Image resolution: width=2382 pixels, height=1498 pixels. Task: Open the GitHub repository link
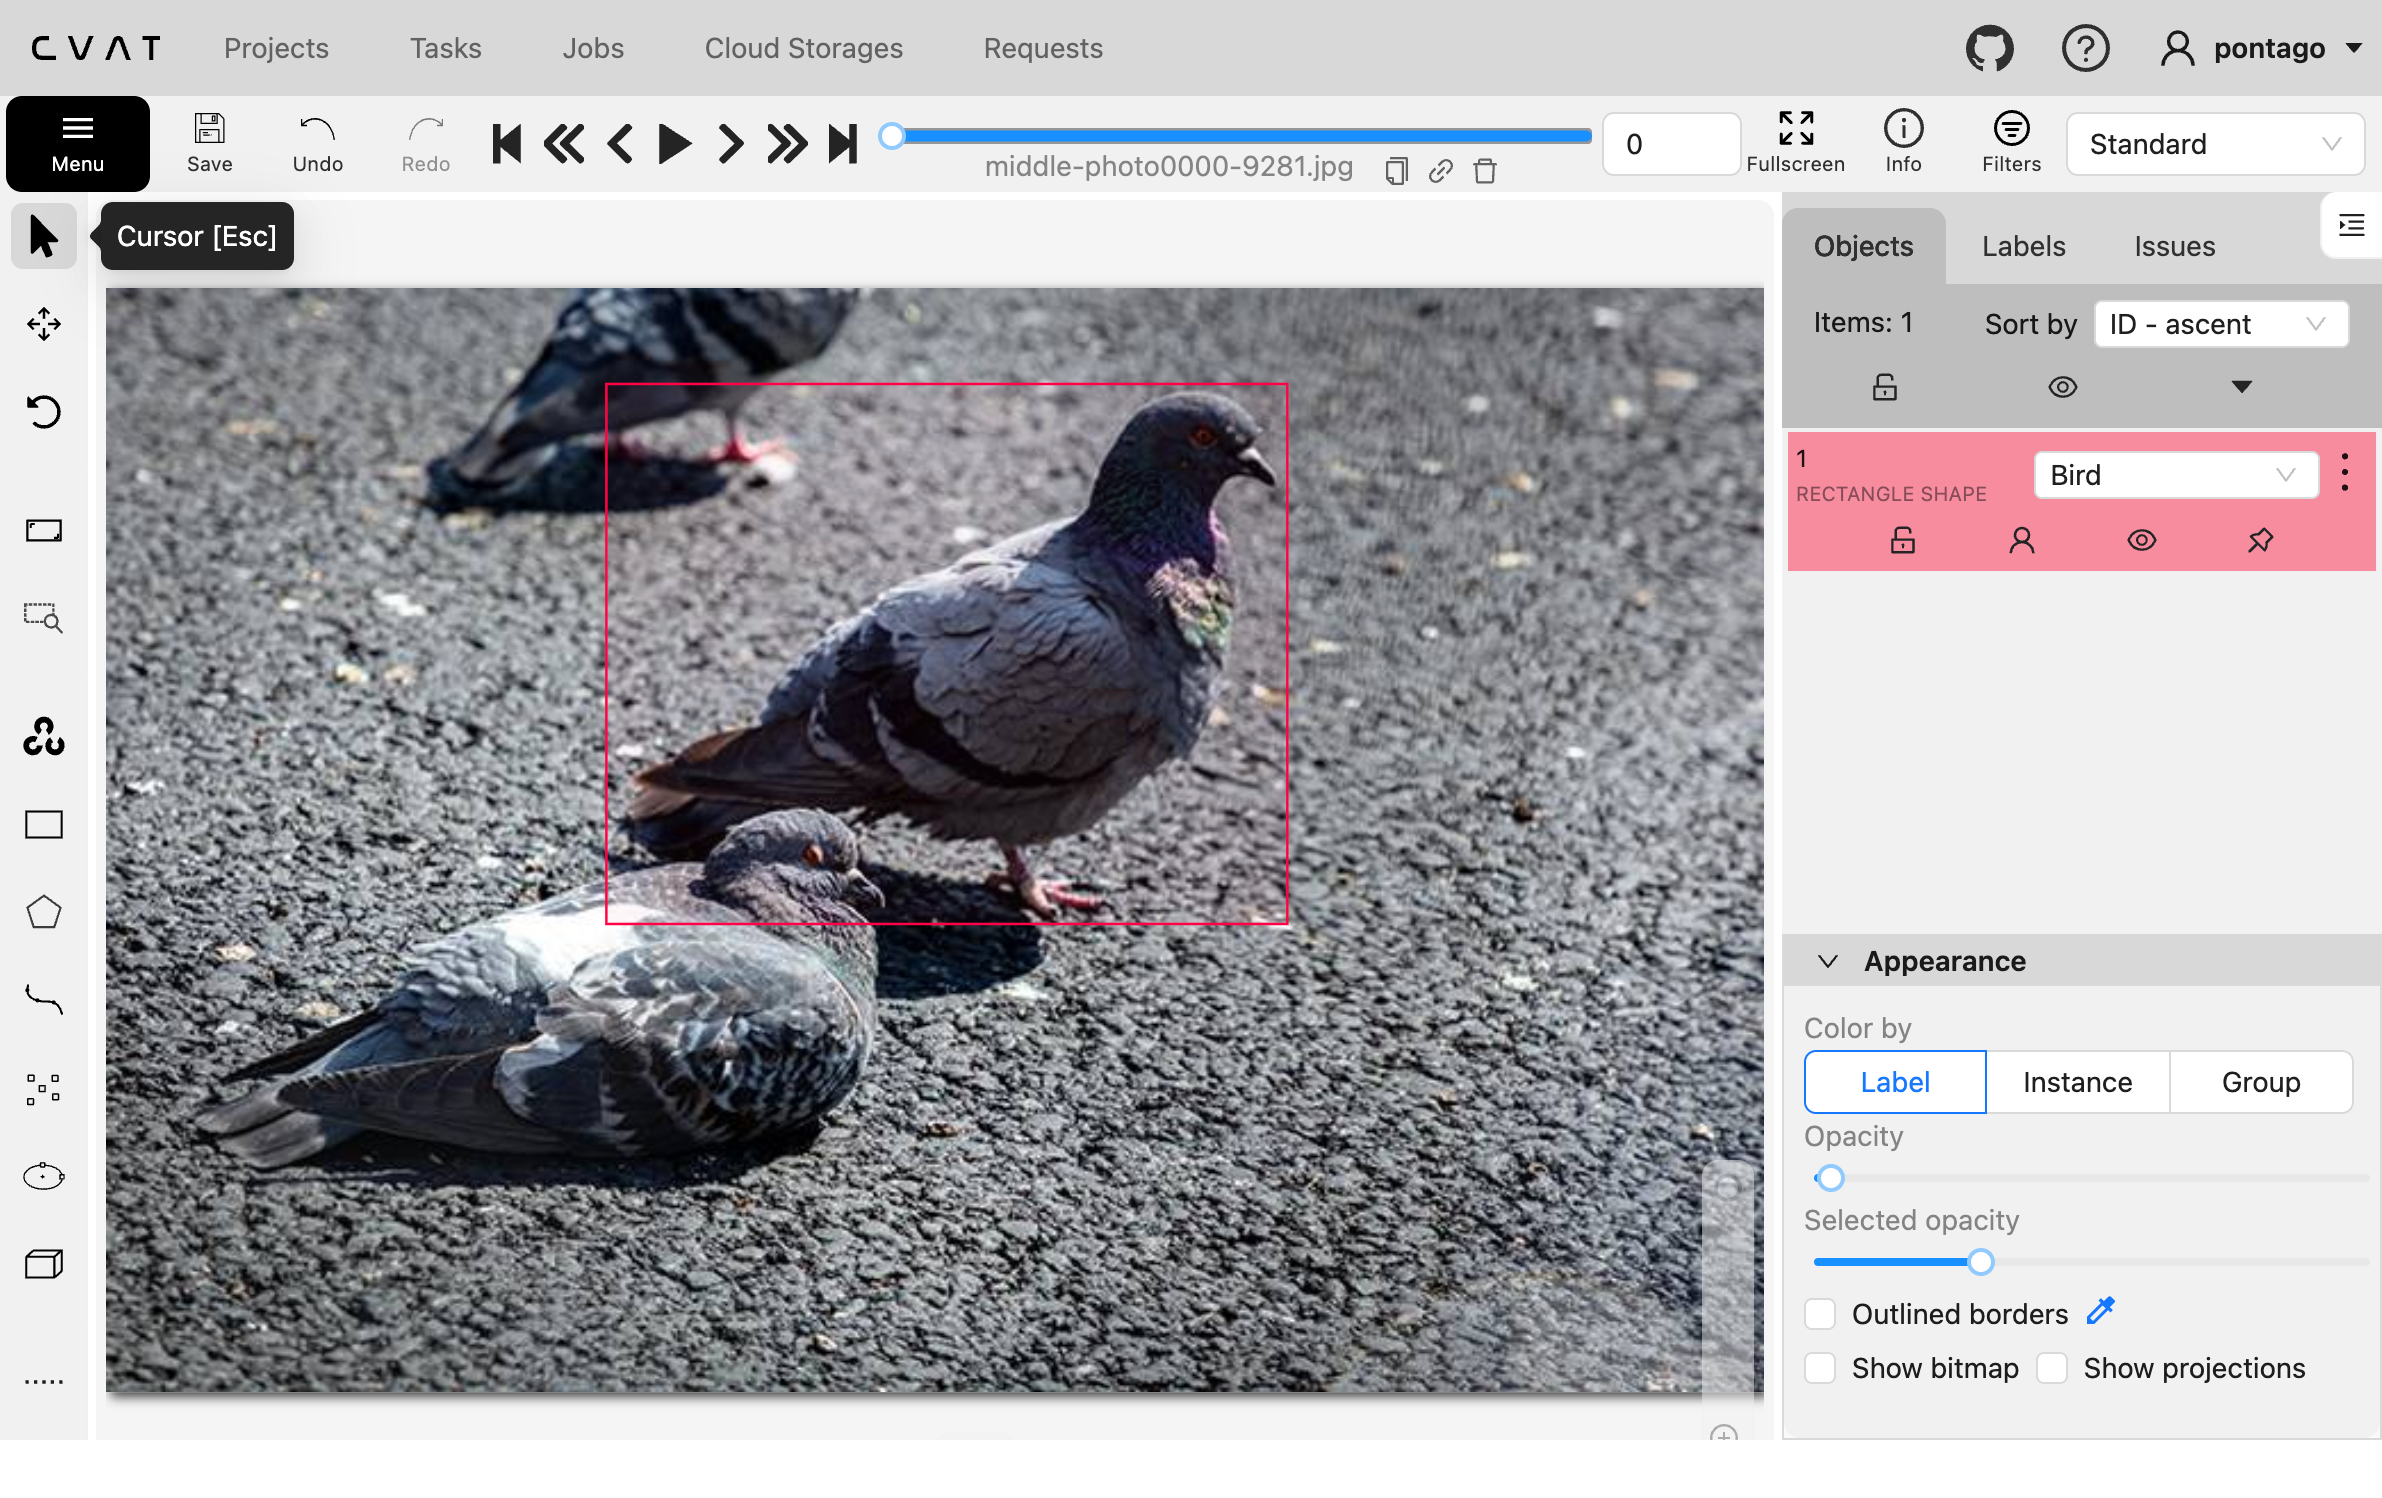point(1990,48)
